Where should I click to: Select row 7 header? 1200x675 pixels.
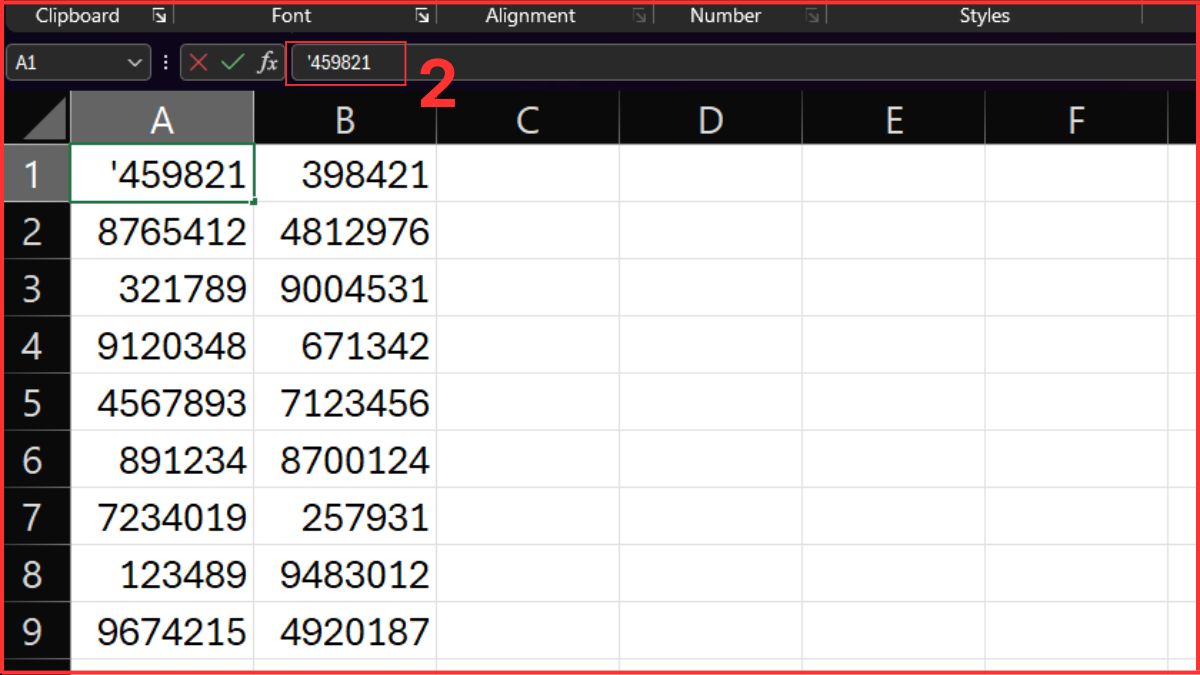37,516
